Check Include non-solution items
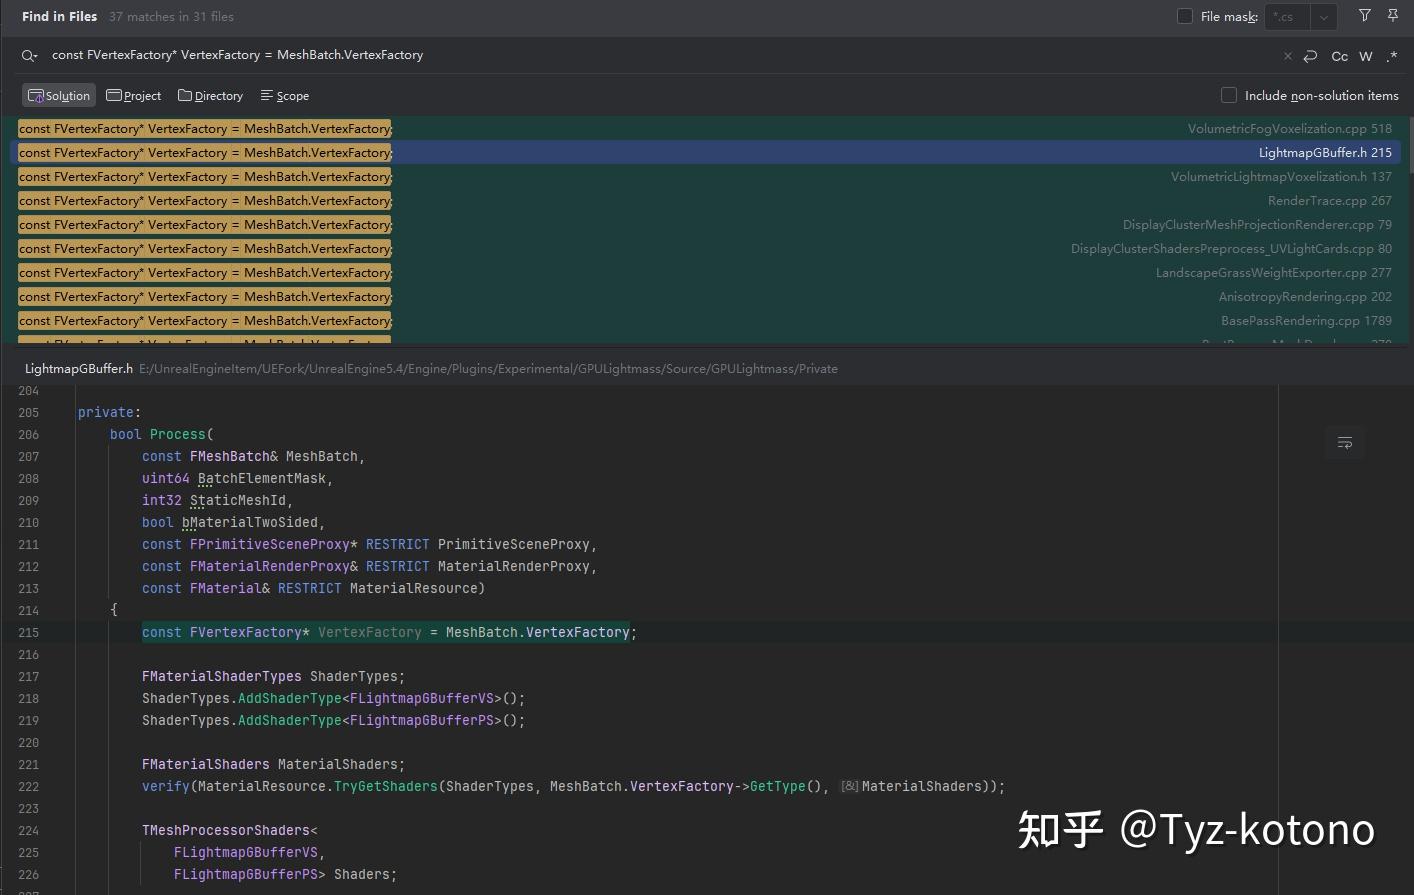The image size is (1414, 895). [x=1229, y=95]
